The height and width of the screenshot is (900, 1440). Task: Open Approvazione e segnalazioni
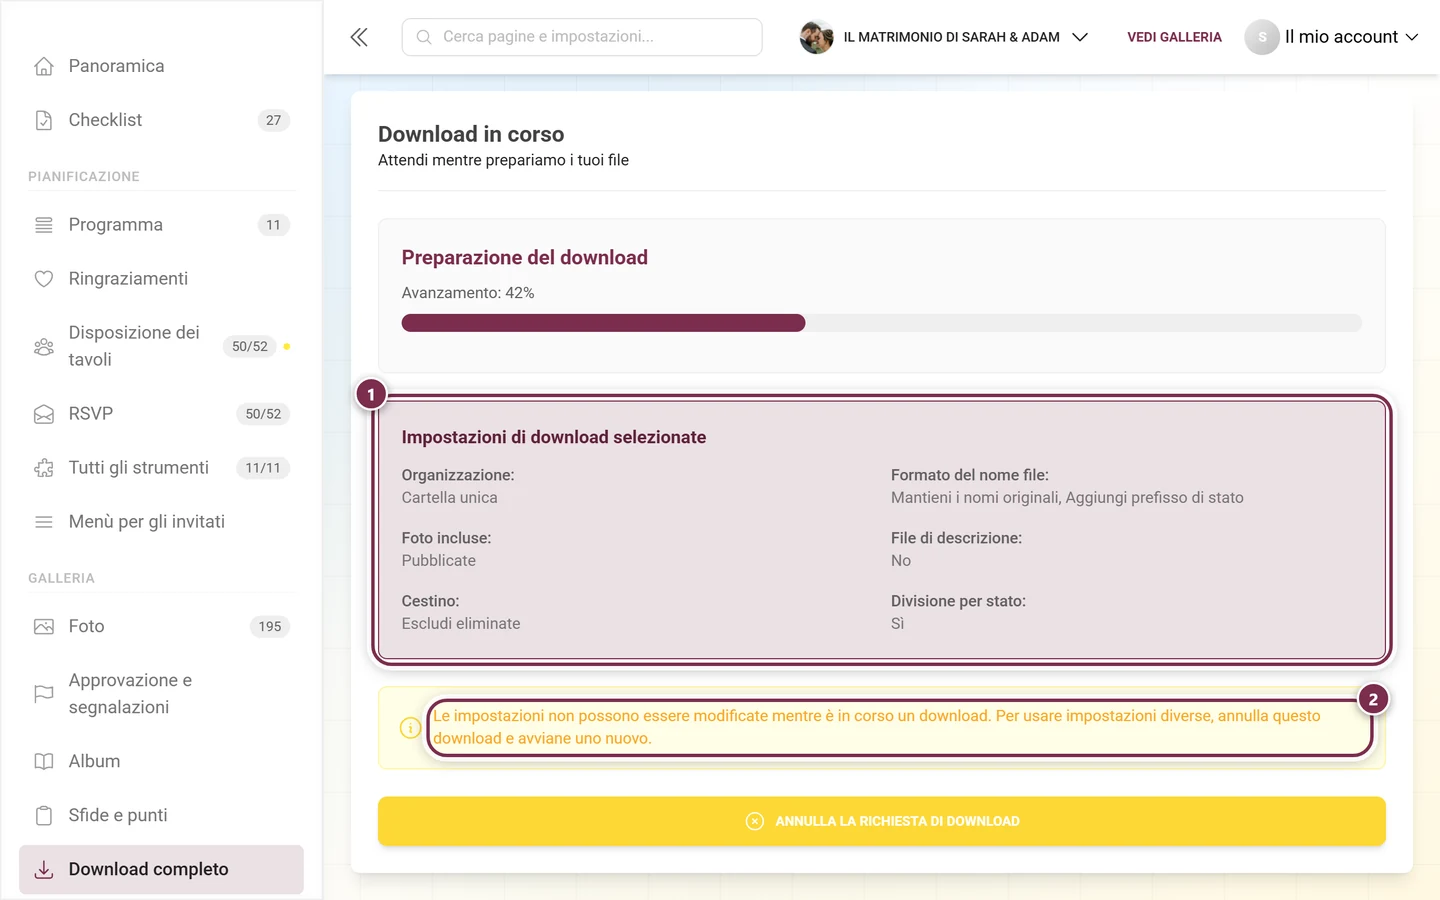161,694
